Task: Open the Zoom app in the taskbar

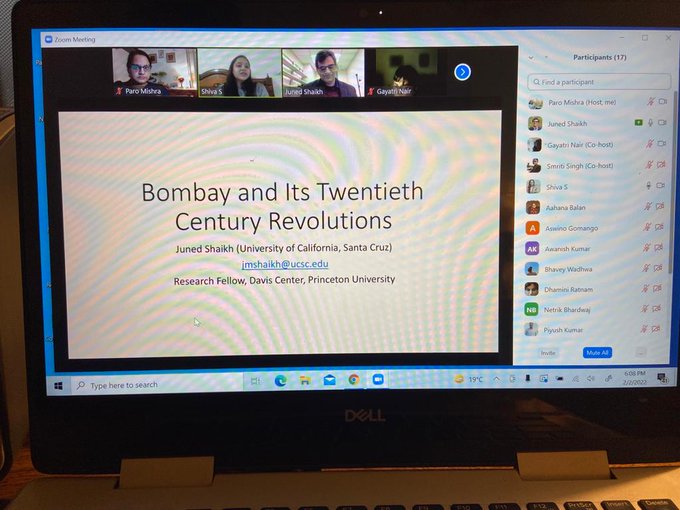Action: [378, 380]
